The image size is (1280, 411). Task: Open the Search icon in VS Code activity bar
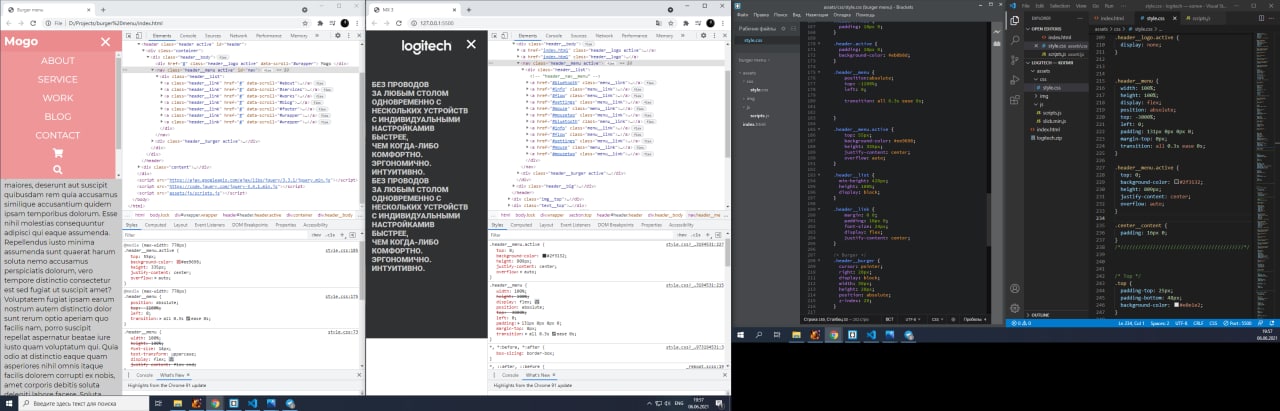[x=1017, y=40]
